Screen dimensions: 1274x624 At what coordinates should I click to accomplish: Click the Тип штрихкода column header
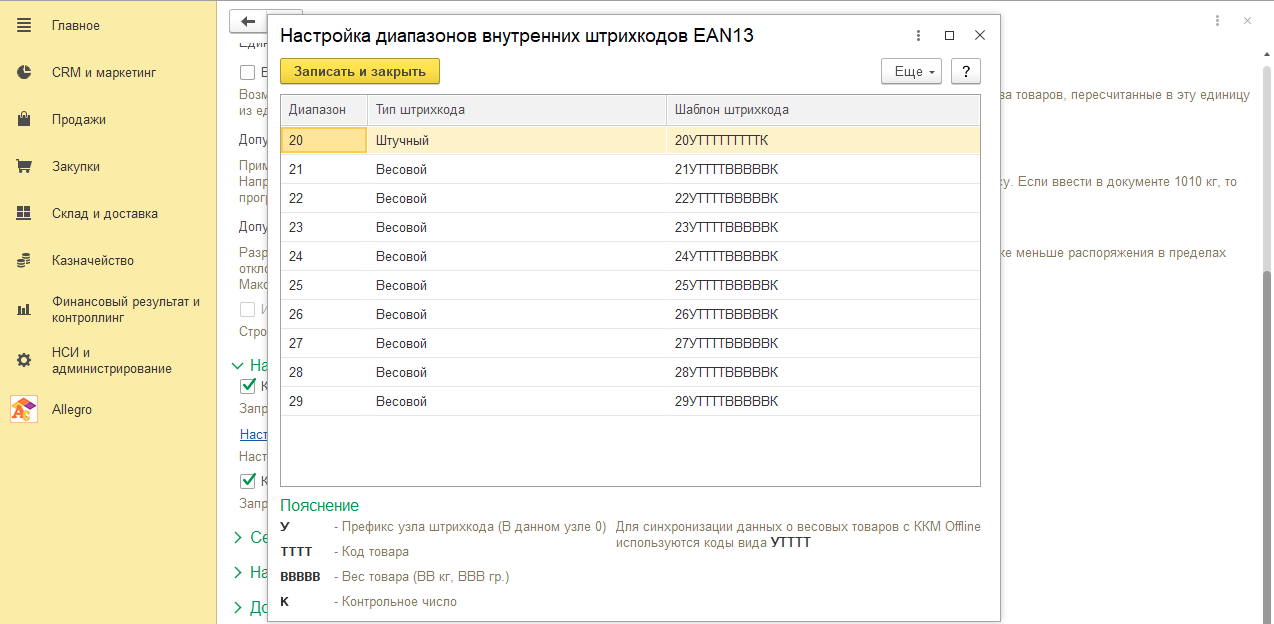517,110
